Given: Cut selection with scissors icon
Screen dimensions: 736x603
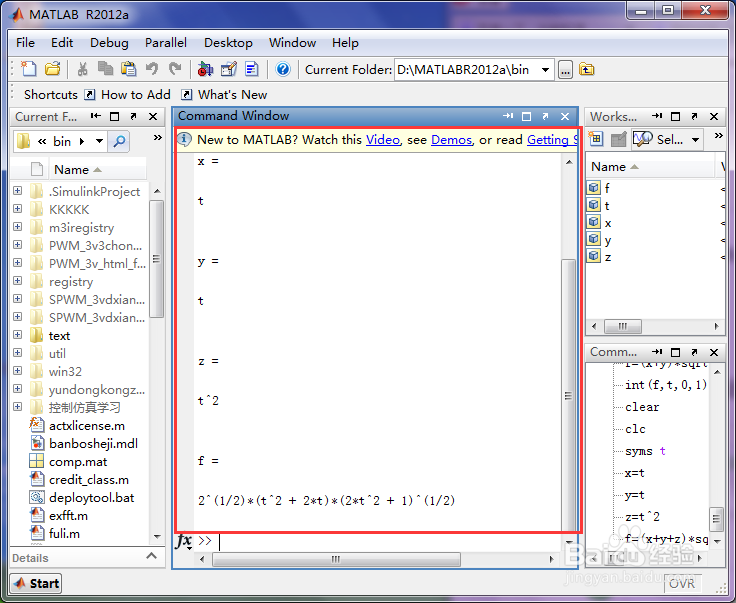Looking at the screenshot, I should [83, 69].
